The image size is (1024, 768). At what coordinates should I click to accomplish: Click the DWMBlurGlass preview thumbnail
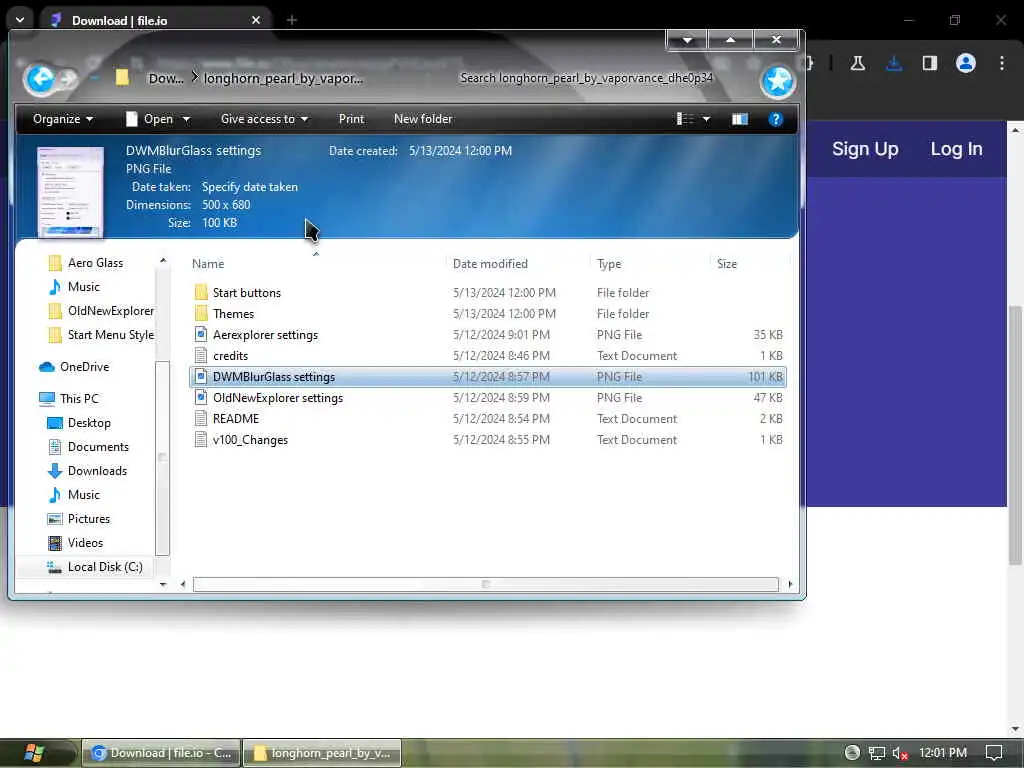coord(70,192)
